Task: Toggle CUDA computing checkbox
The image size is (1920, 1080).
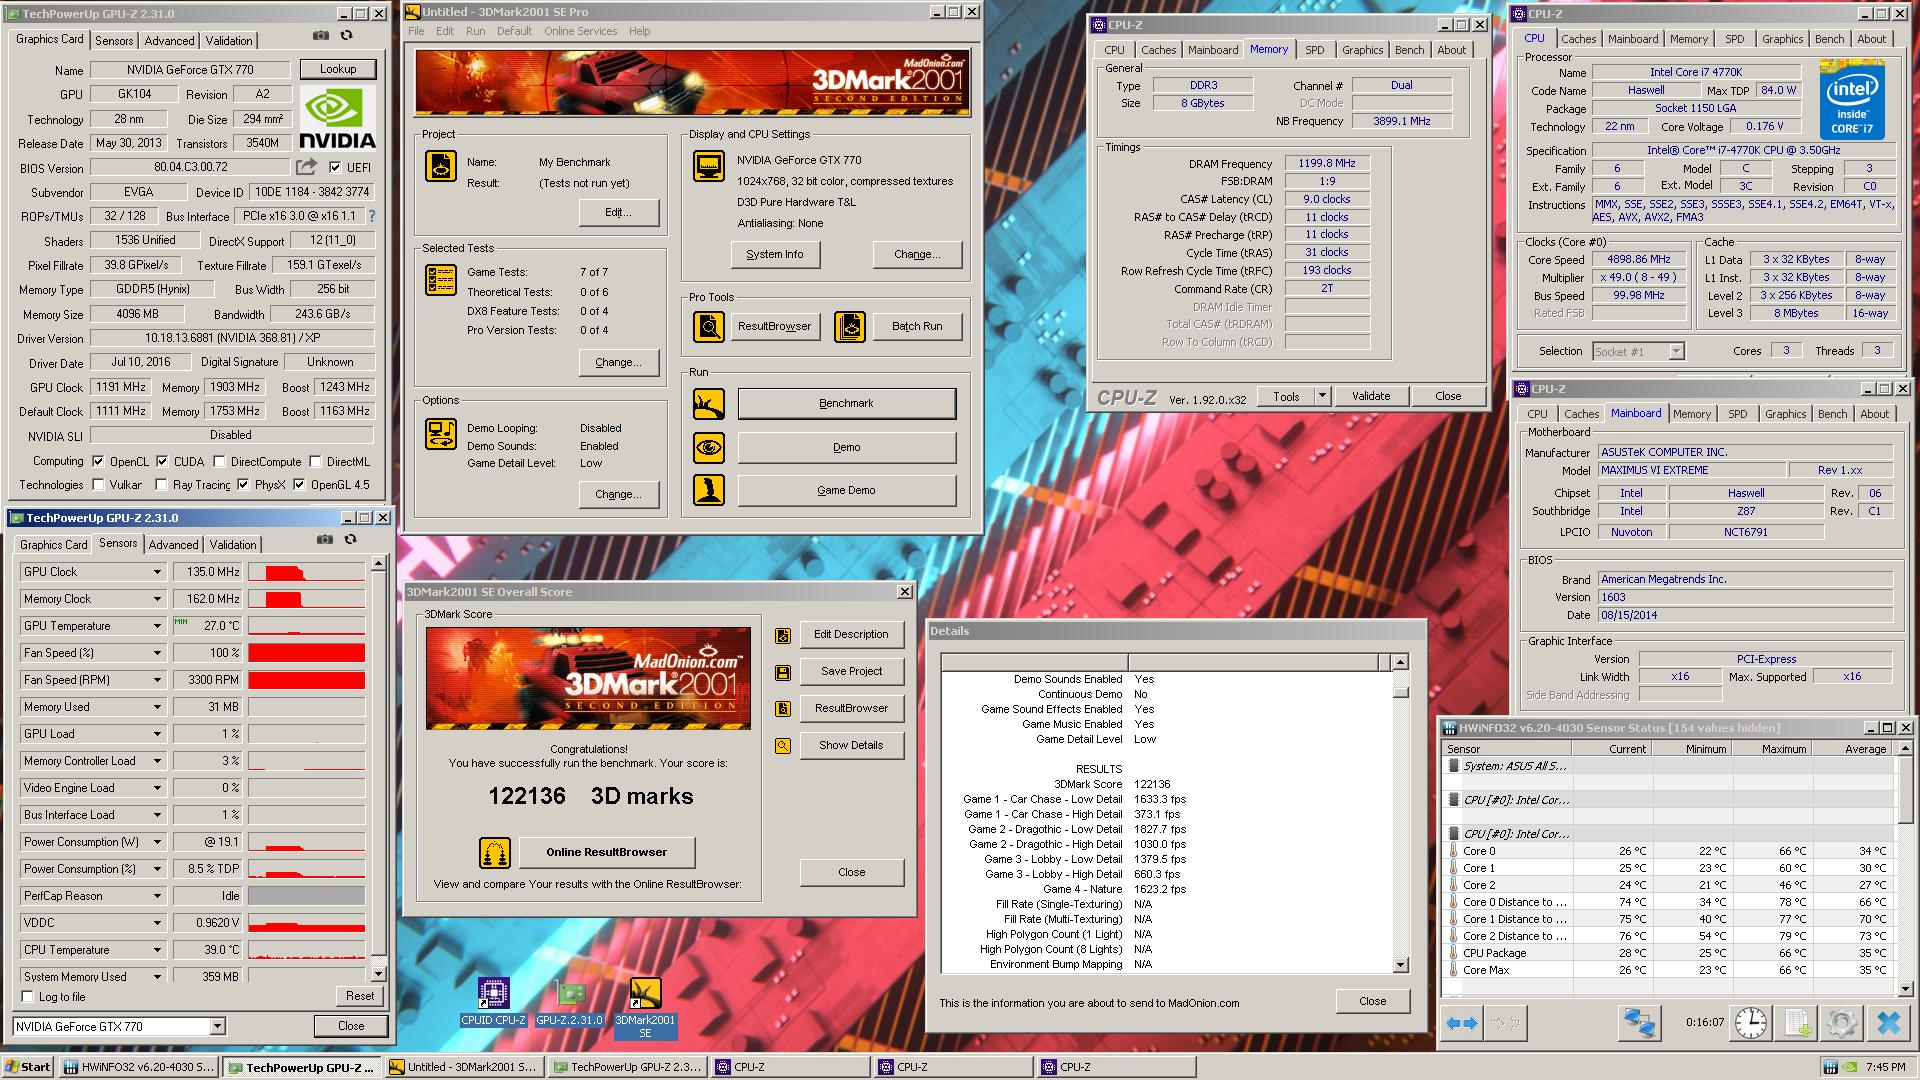Action: pos(162,461)
